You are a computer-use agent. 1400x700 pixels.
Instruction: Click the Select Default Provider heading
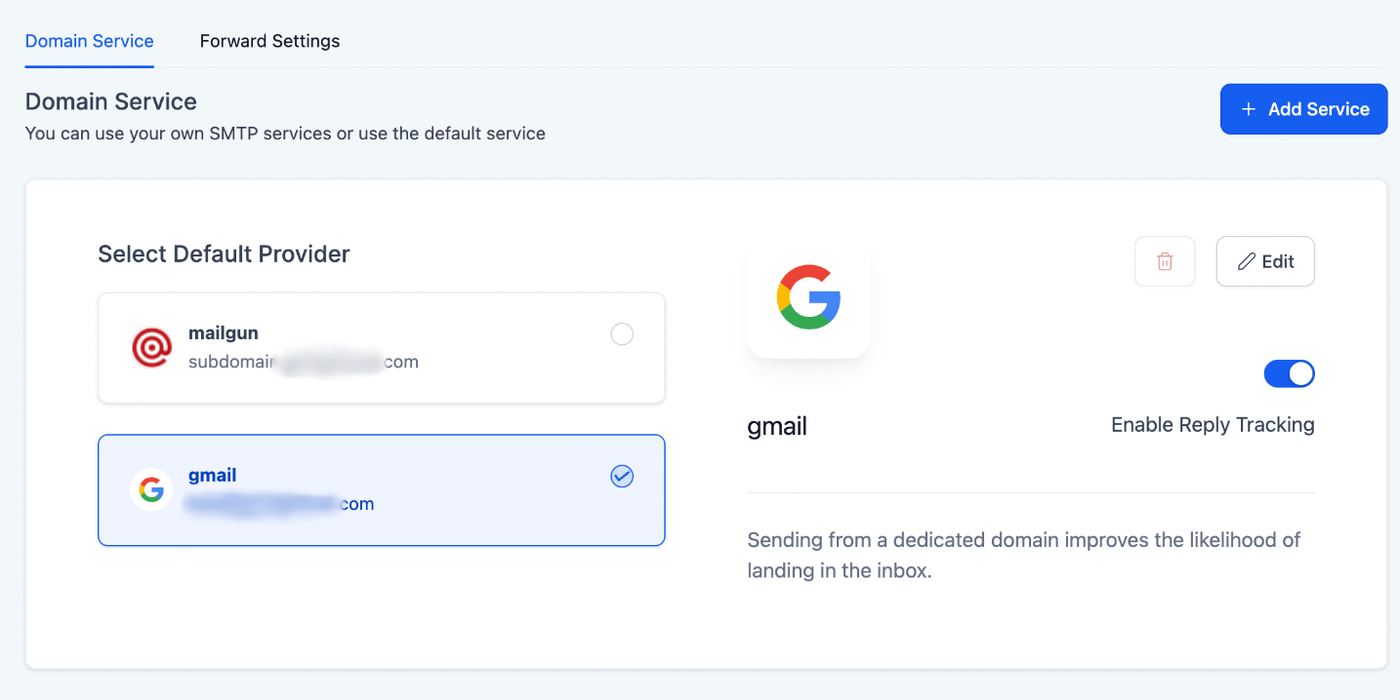(224, 254)
